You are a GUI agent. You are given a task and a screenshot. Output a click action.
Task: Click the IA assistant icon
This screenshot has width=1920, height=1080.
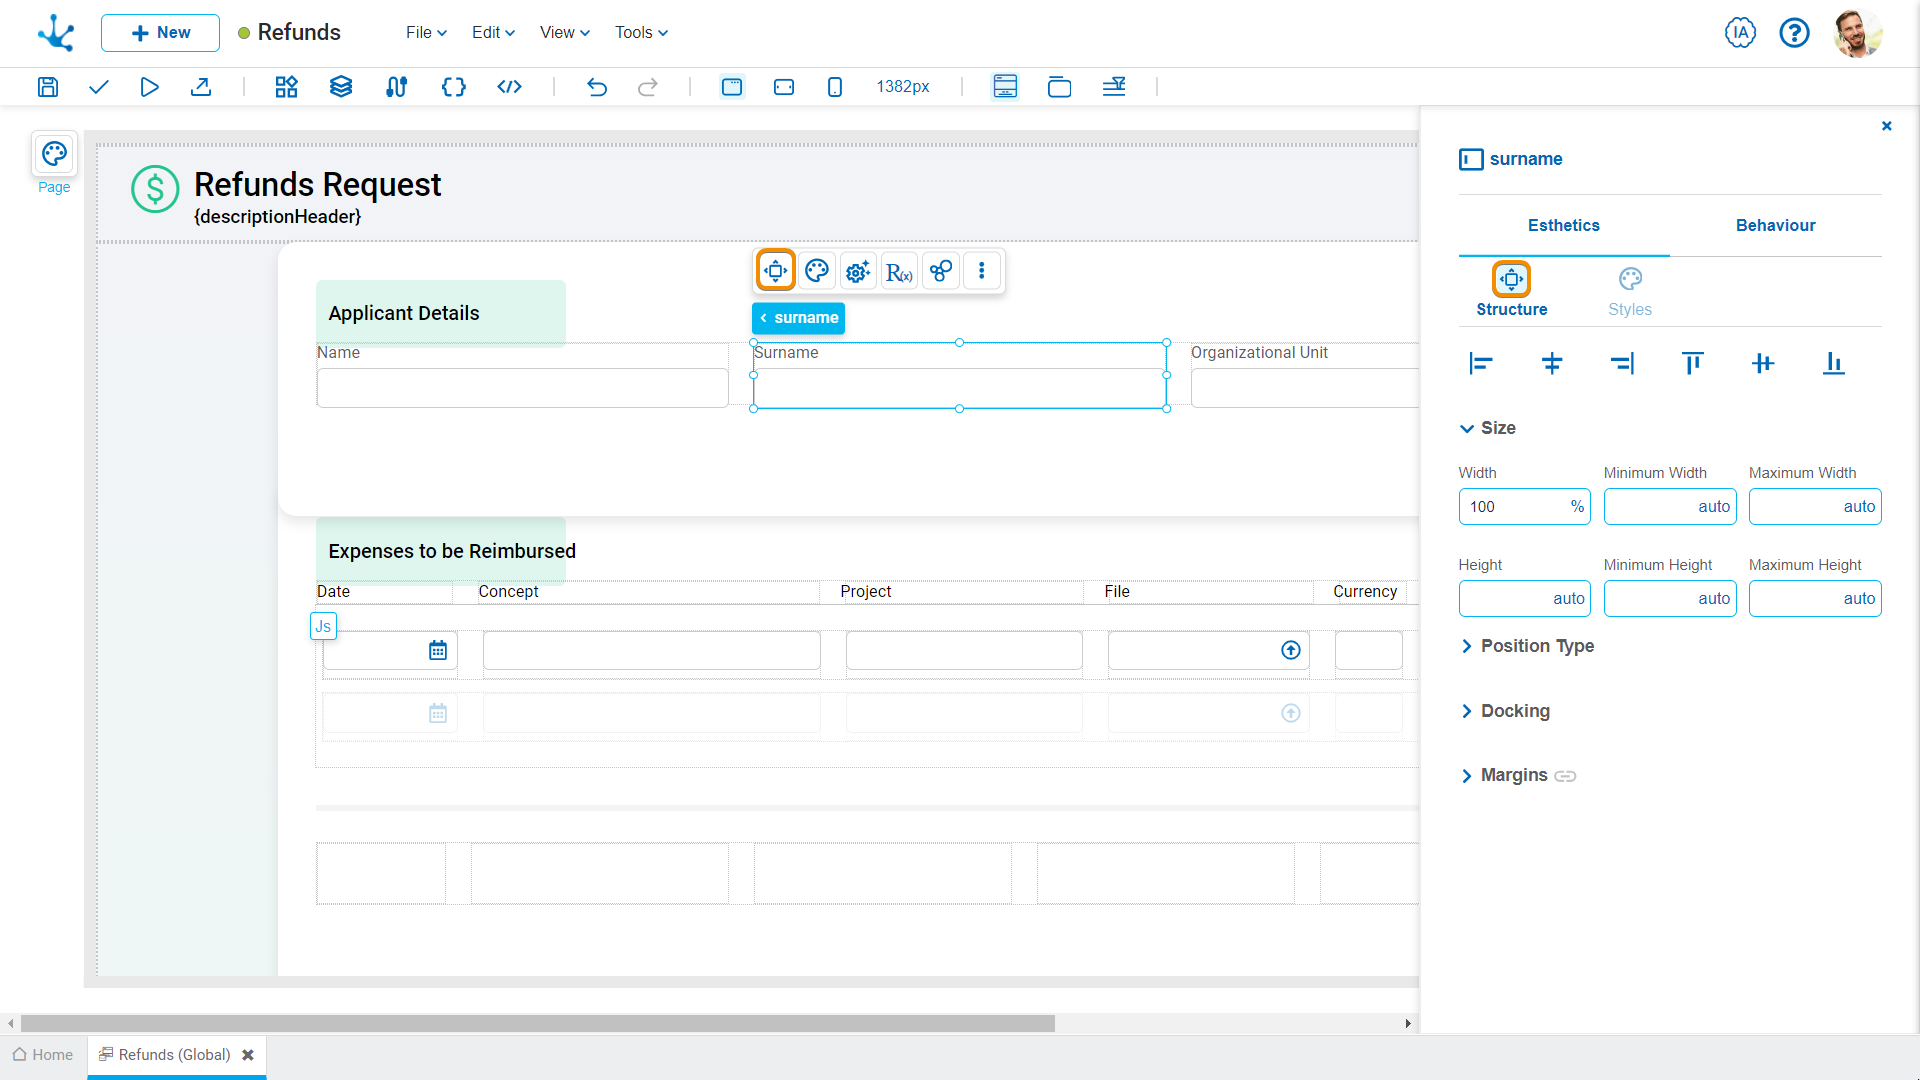tap(1740, 33)
